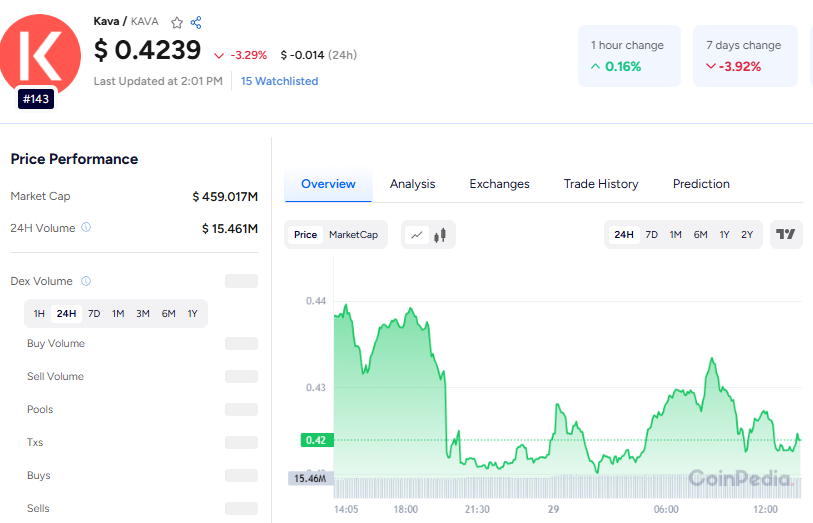Set chart range to 2Y

tap(747, 235)
